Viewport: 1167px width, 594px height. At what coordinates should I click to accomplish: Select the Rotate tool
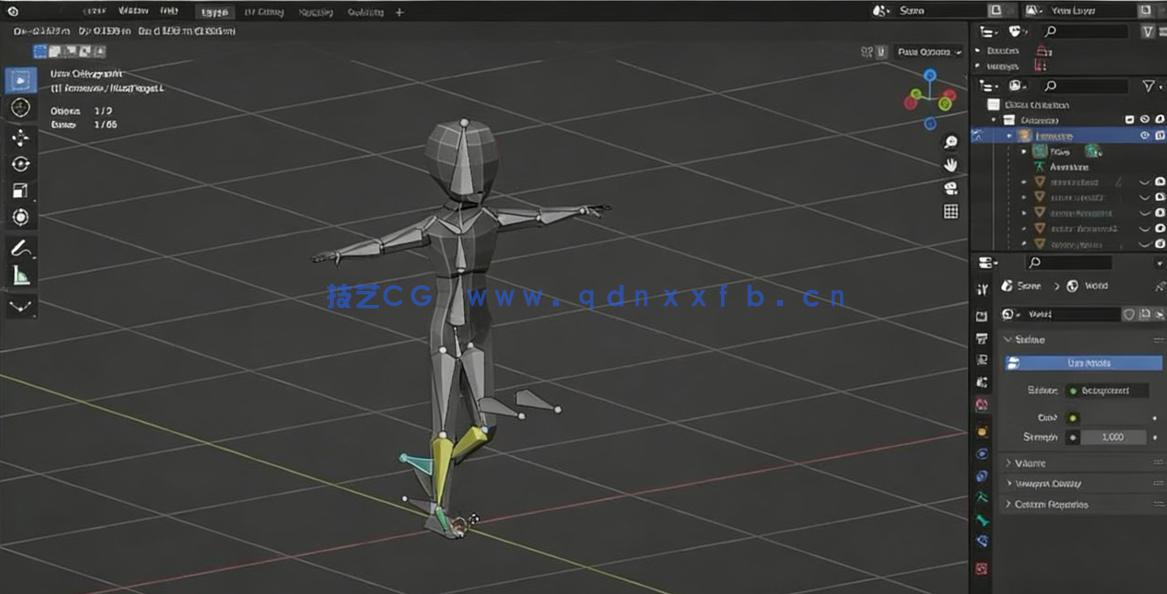click(x=21, y=162)
